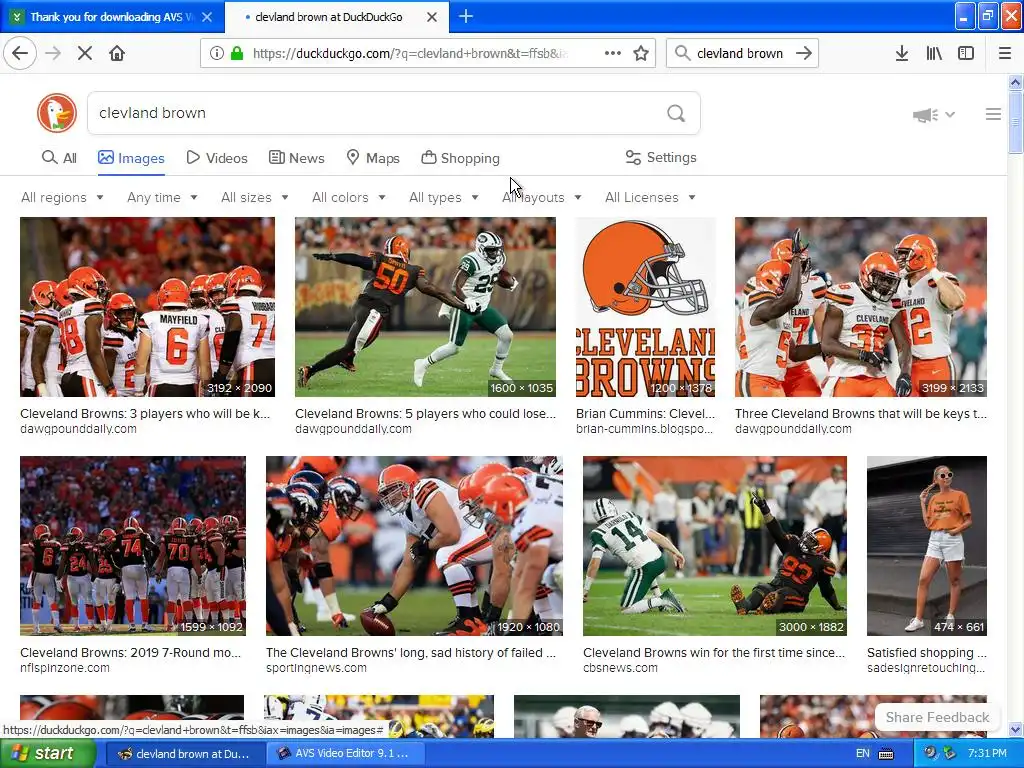Image resolution: width=1024 pixels, height=768 pixels.
Task: Expand the All Licenses filter dropdown
Action: click(x=650, y=197)
